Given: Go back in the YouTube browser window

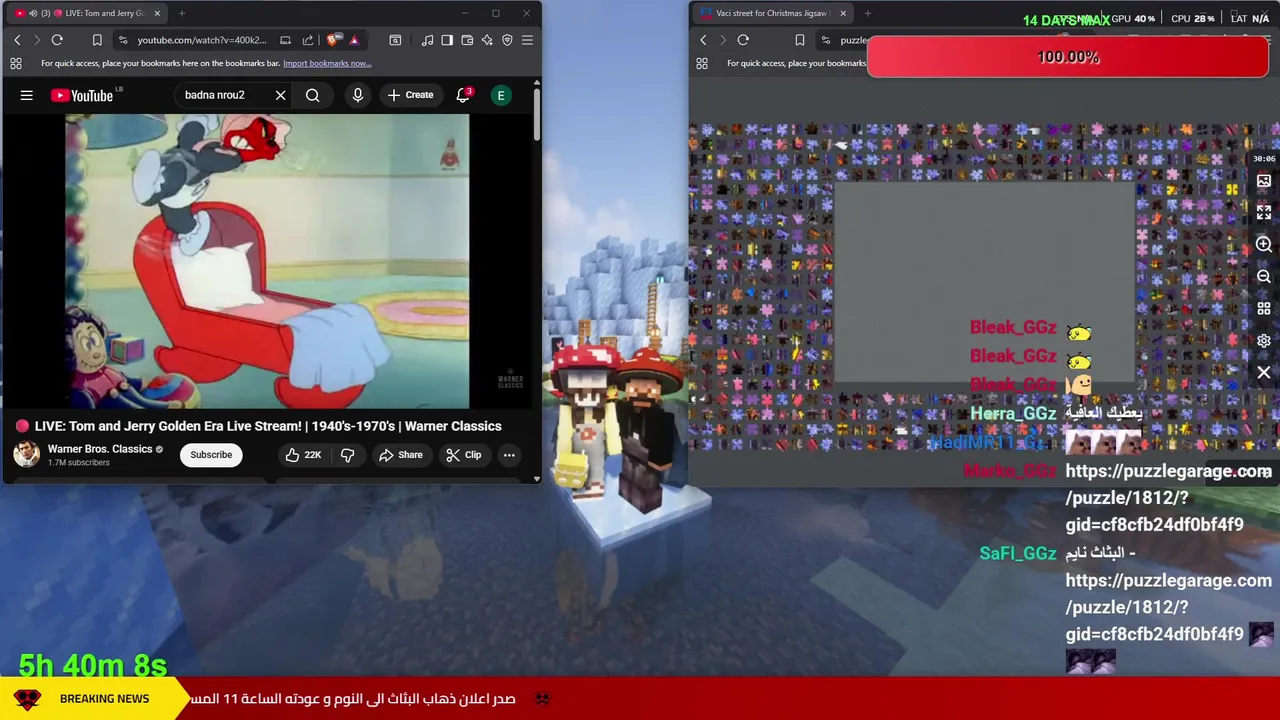Looking at the screenshot, I should click(17, 40).
